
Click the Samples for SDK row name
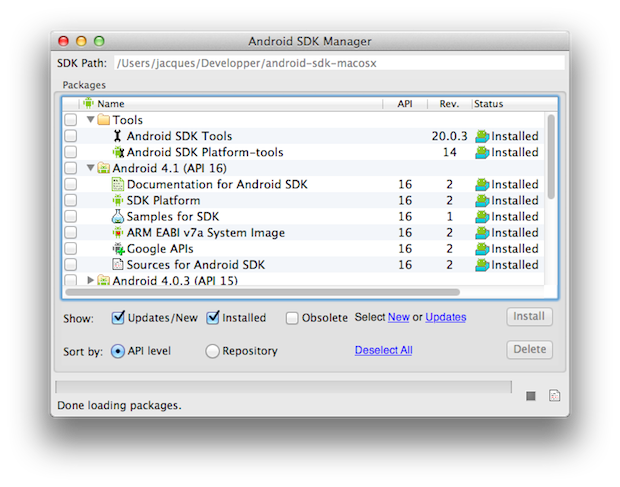pyautogui.click(x=173, y=217)
